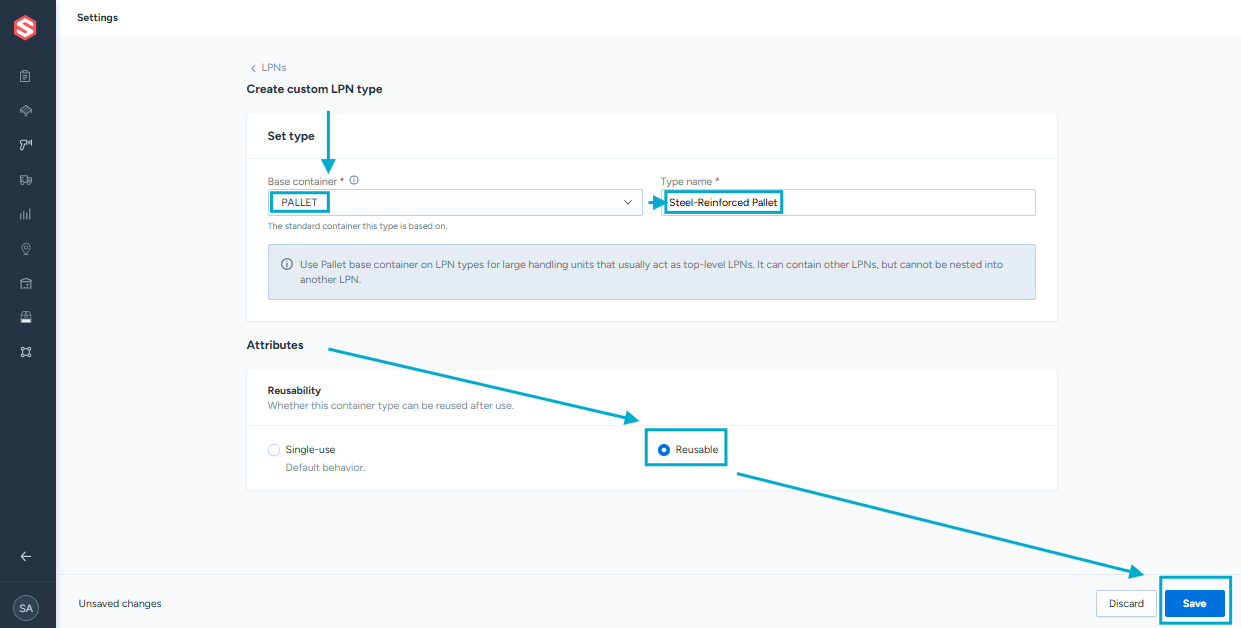Open the stacked box icon in sidebar

pos(26,110)
